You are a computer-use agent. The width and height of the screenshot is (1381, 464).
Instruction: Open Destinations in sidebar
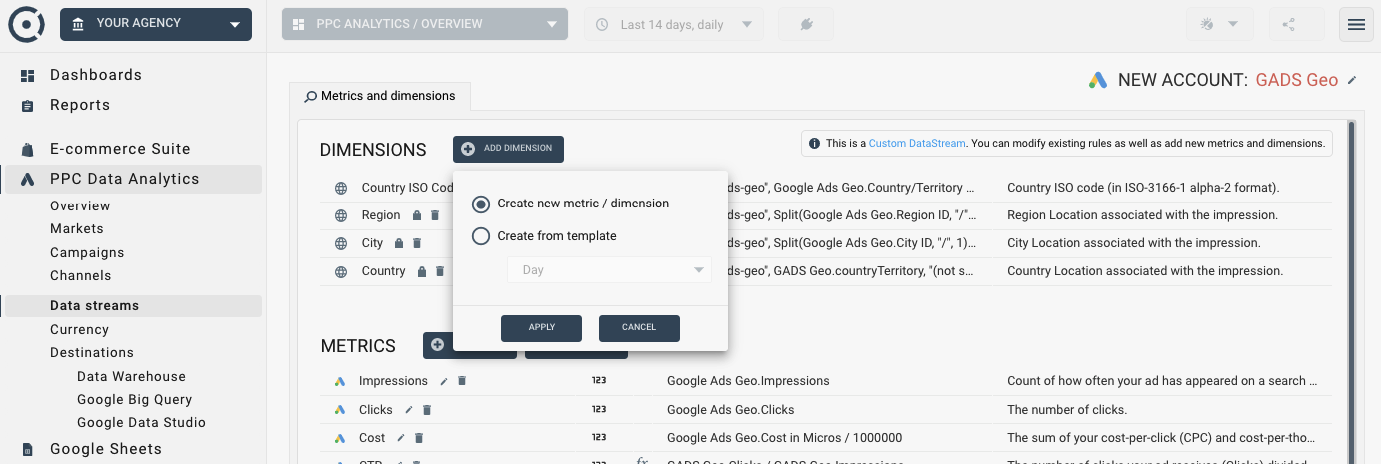(92, 353)
